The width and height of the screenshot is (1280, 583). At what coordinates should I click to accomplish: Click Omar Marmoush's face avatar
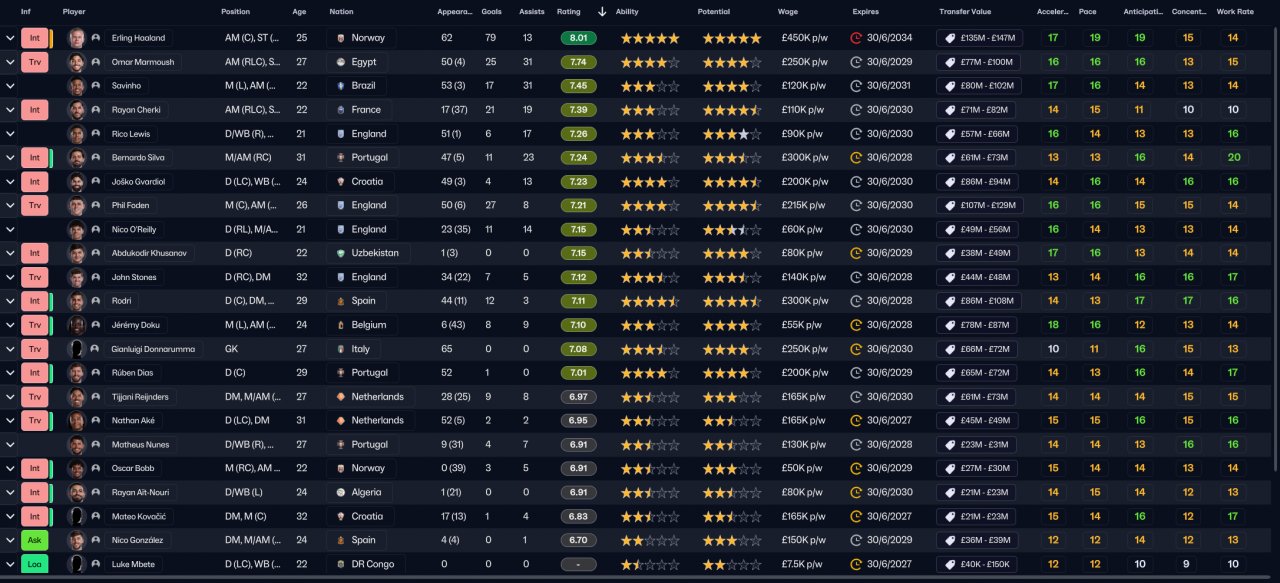76,62
